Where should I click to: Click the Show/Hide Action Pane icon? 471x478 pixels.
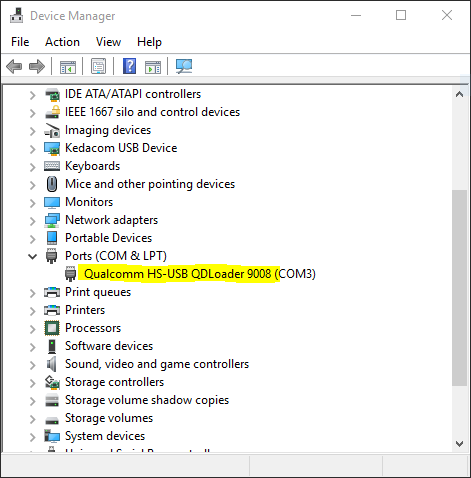153,67
